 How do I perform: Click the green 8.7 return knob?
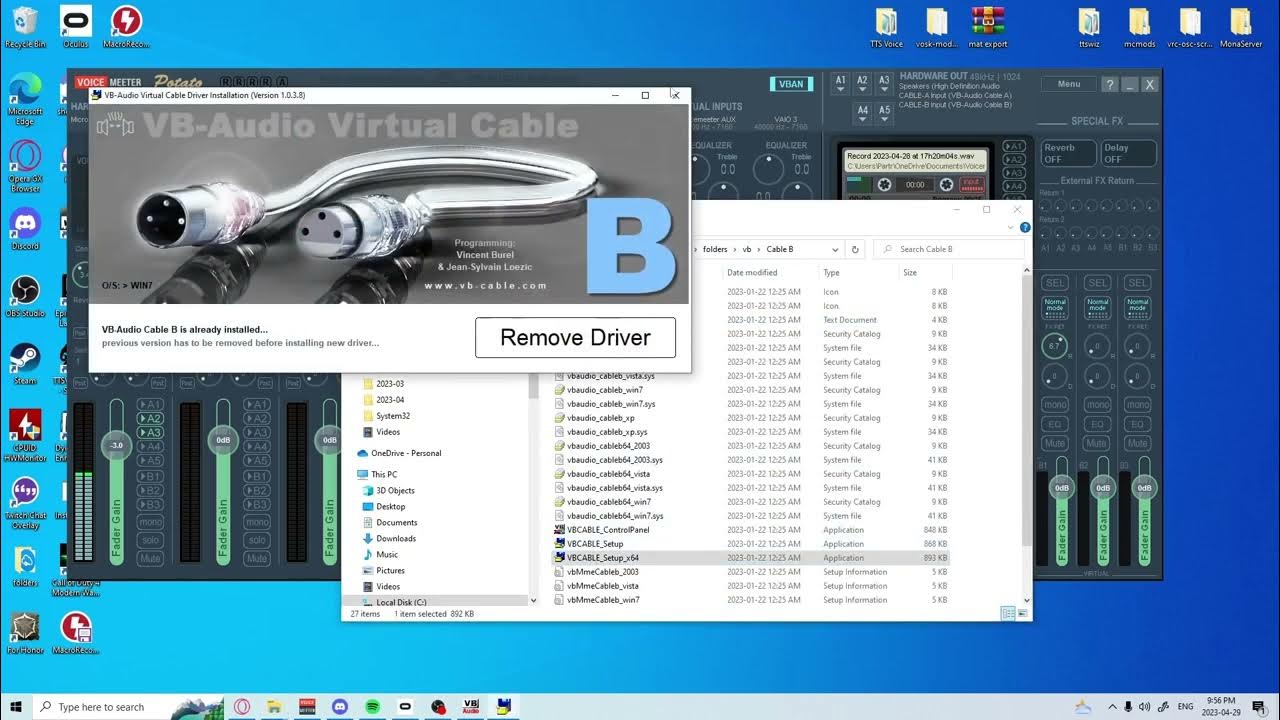tap(1055, 346)
